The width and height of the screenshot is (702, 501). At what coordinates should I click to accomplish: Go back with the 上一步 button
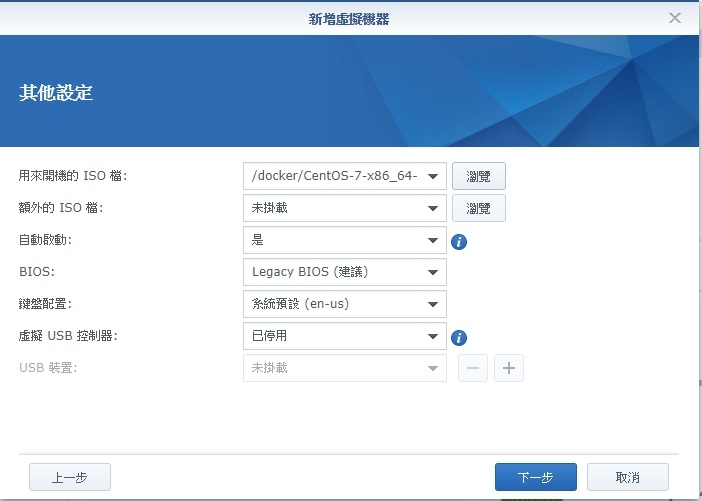click(x=70, y=477)
